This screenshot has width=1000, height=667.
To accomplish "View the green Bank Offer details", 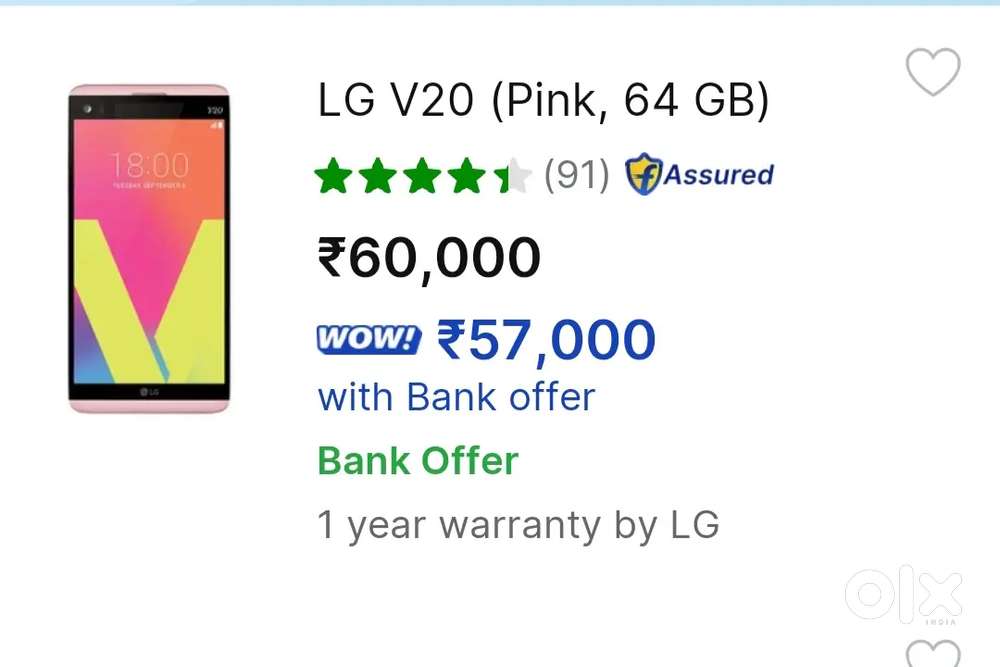I will [x=418, y=461].
